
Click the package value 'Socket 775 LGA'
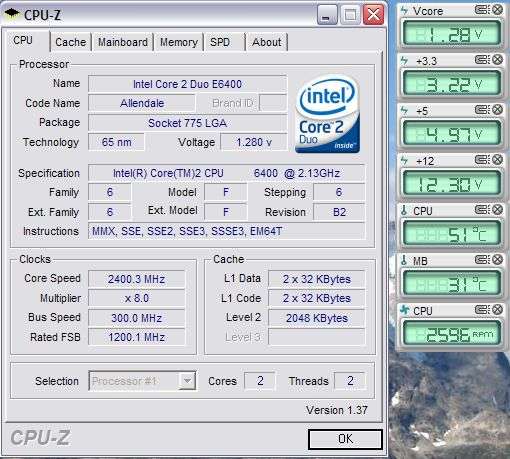(x=187, y=123)
